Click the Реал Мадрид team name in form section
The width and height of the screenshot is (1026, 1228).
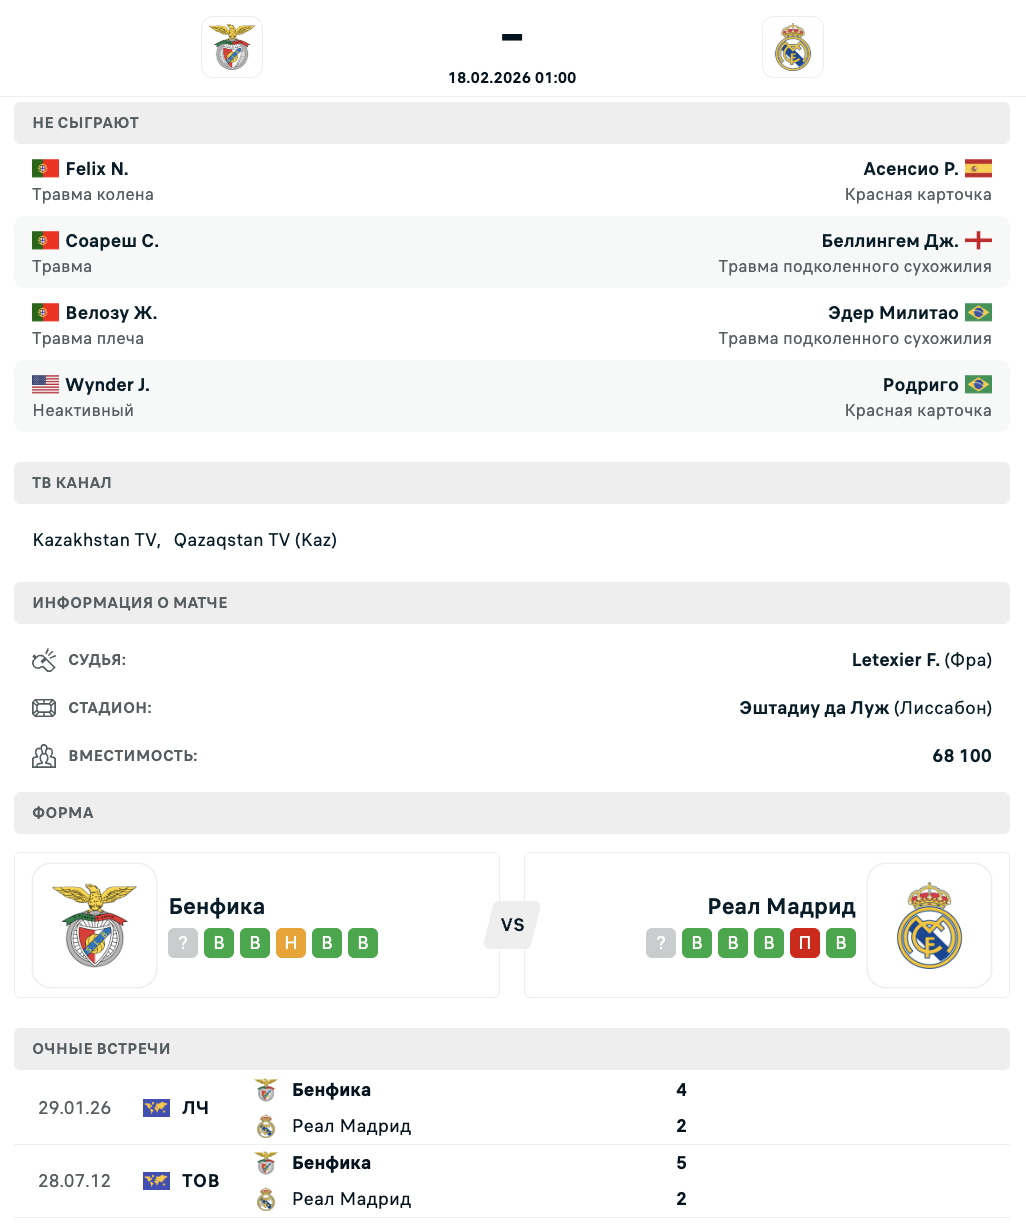click(x=781, y=907)
